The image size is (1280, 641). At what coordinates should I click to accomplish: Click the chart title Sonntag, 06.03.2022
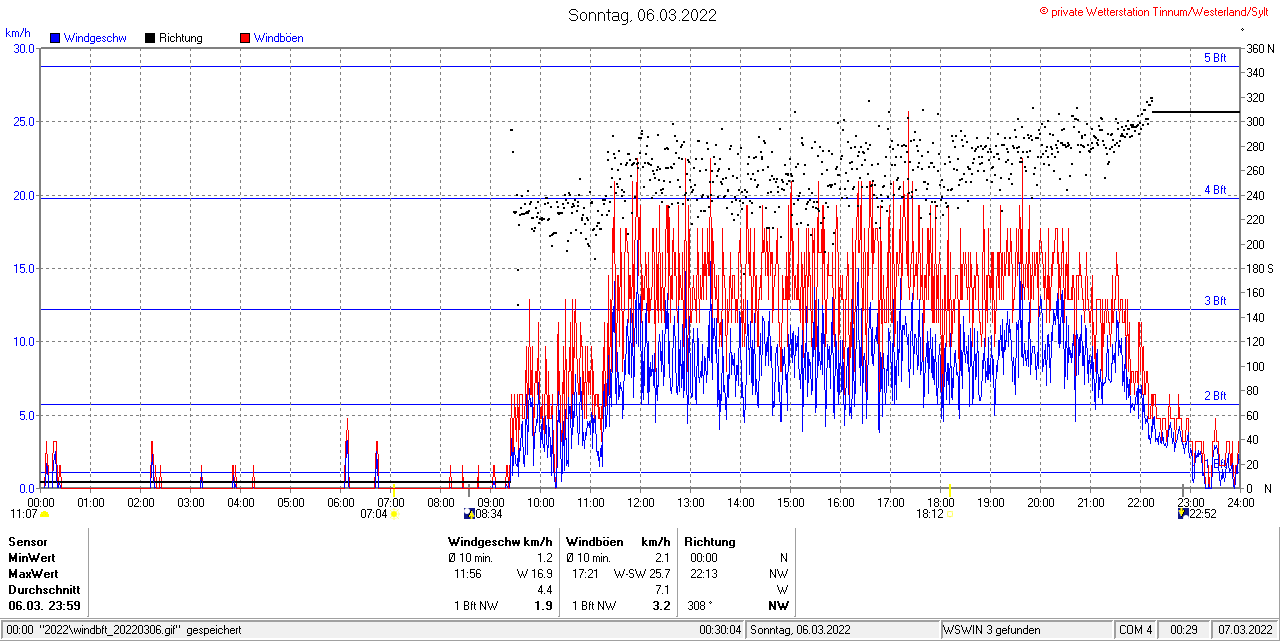[642, 15]
